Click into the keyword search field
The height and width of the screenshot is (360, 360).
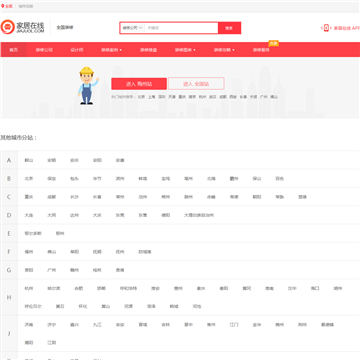181,28
